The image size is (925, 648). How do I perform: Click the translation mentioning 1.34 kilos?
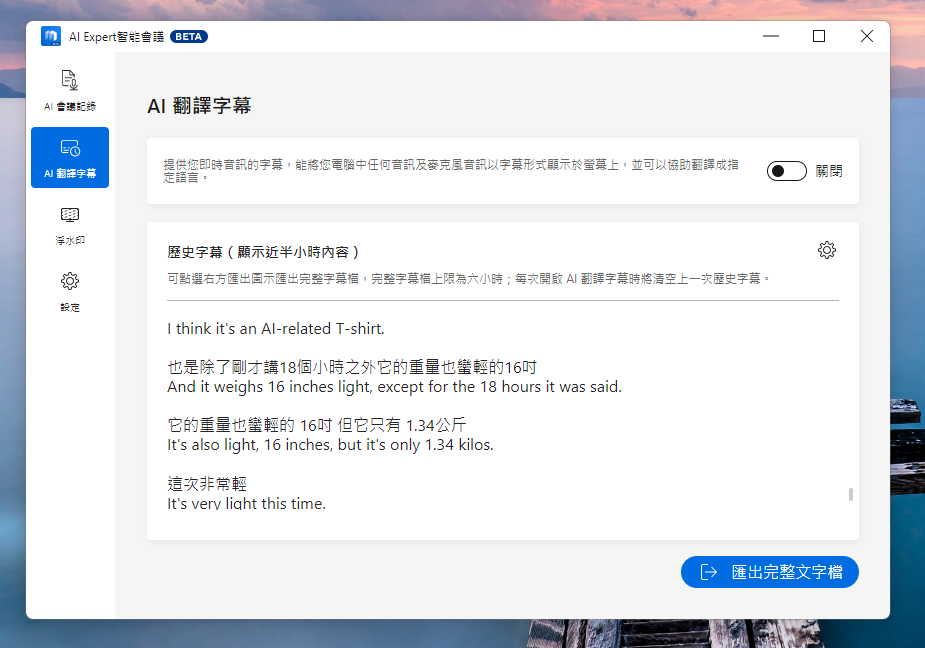(x=330, y=444)
